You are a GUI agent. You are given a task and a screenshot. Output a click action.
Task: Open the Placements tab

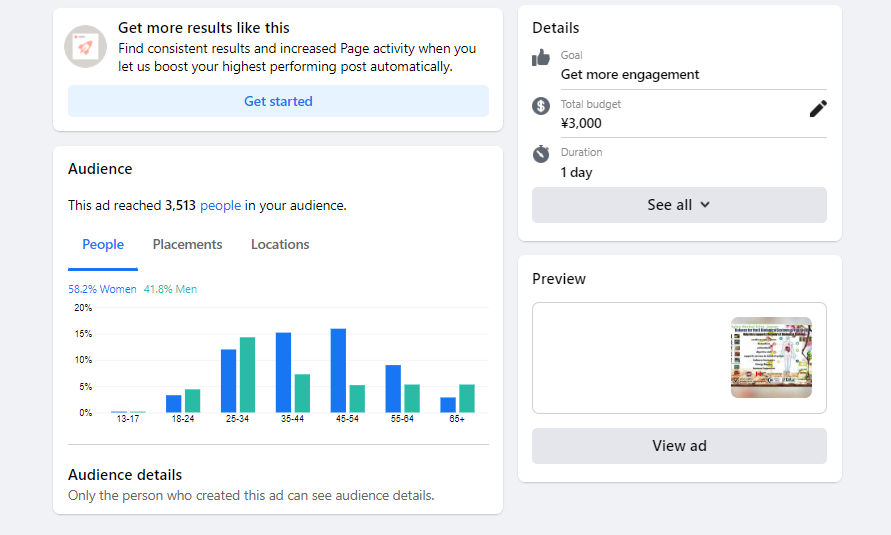click(187, 244)
